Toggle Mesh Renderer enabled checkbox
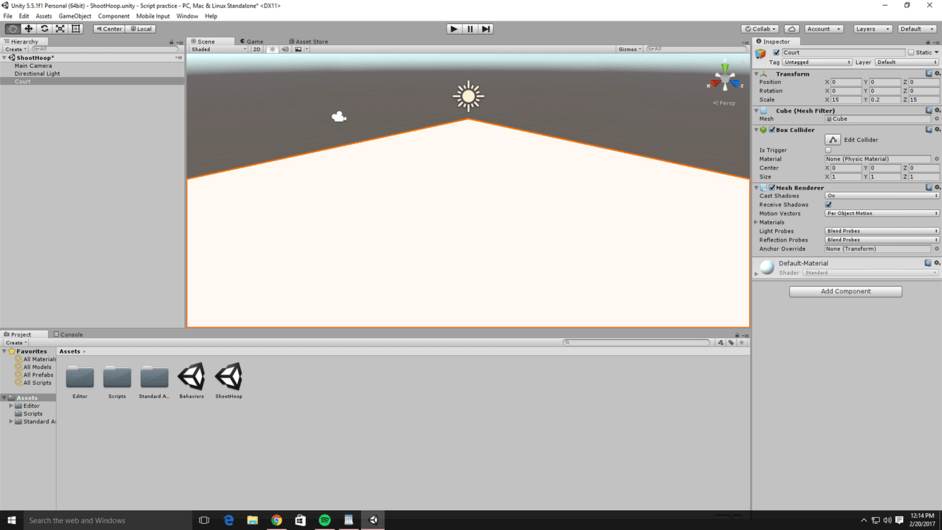Viewport: 942px width, 530px height. (x=772, y=187)
